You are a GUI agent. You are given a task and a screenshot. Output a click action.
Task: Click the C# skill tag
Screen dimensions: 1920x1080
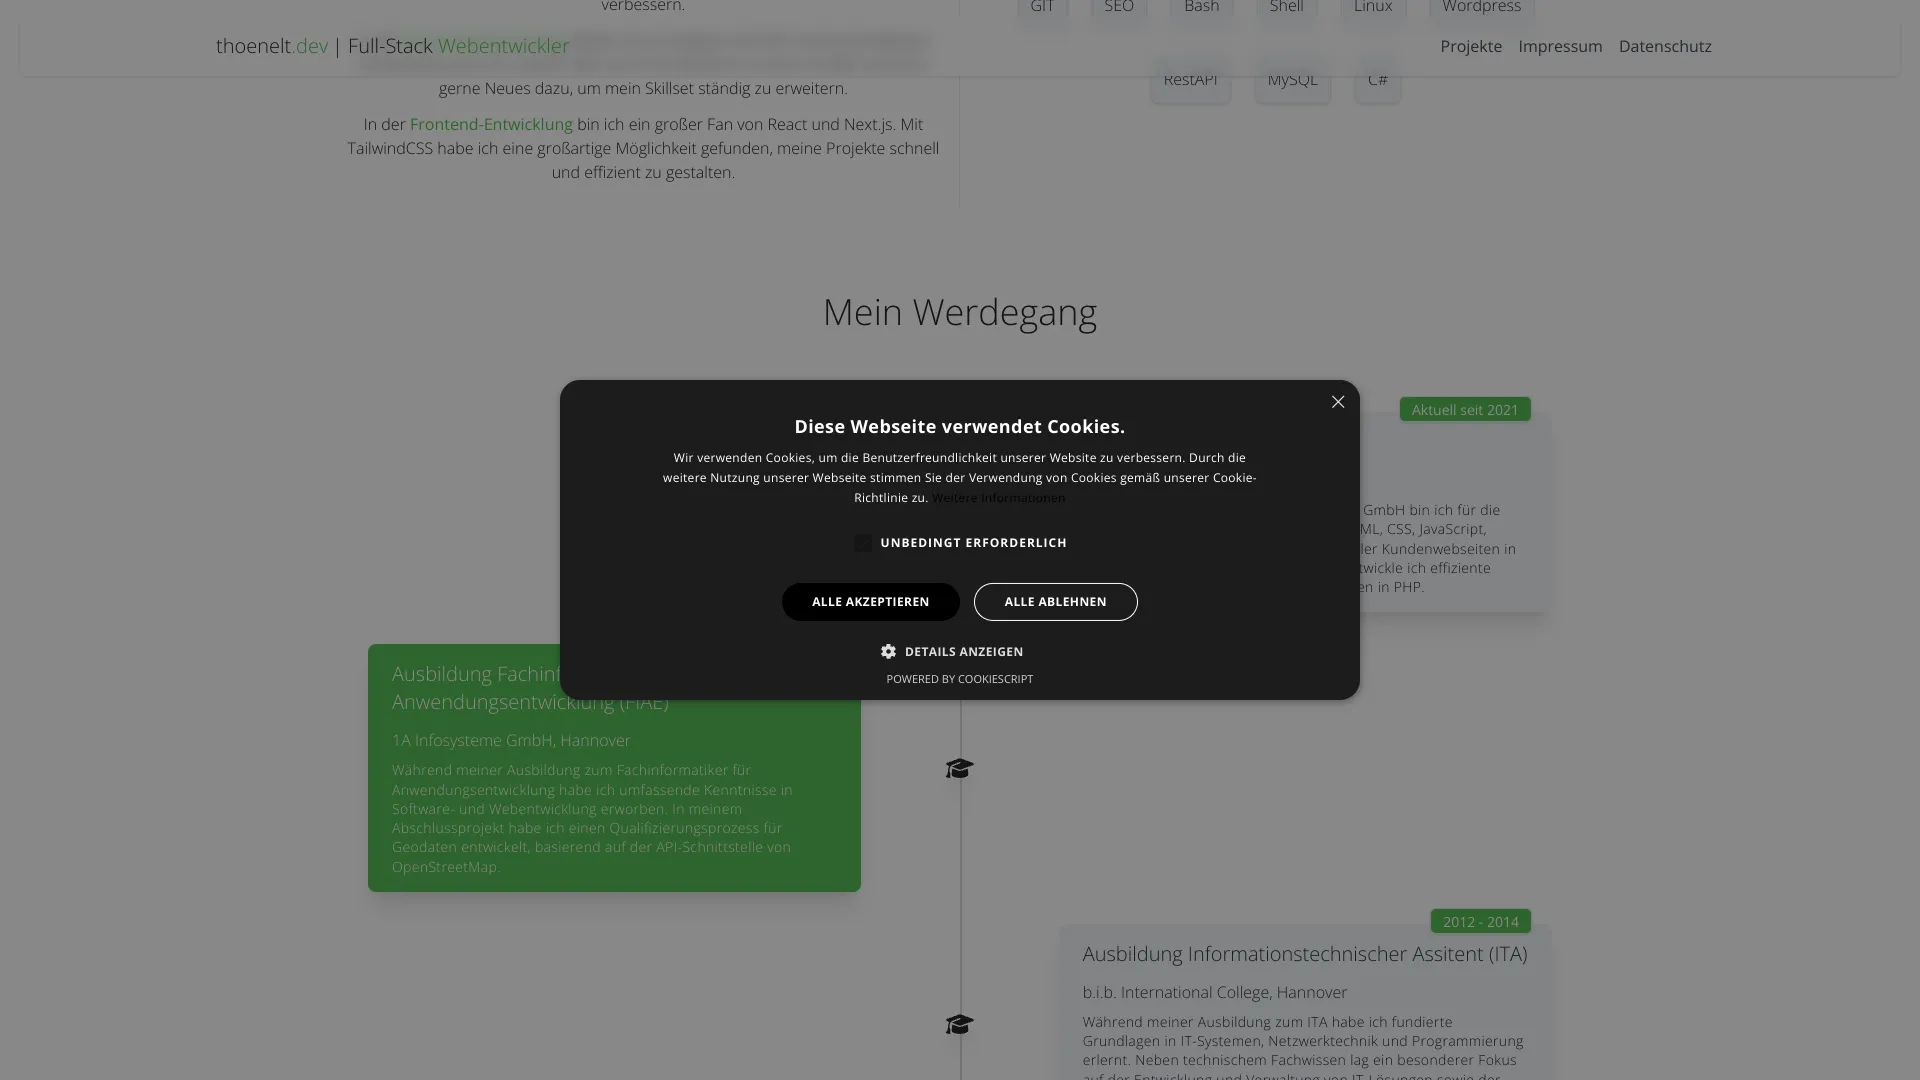click(x=1378, y=79)
